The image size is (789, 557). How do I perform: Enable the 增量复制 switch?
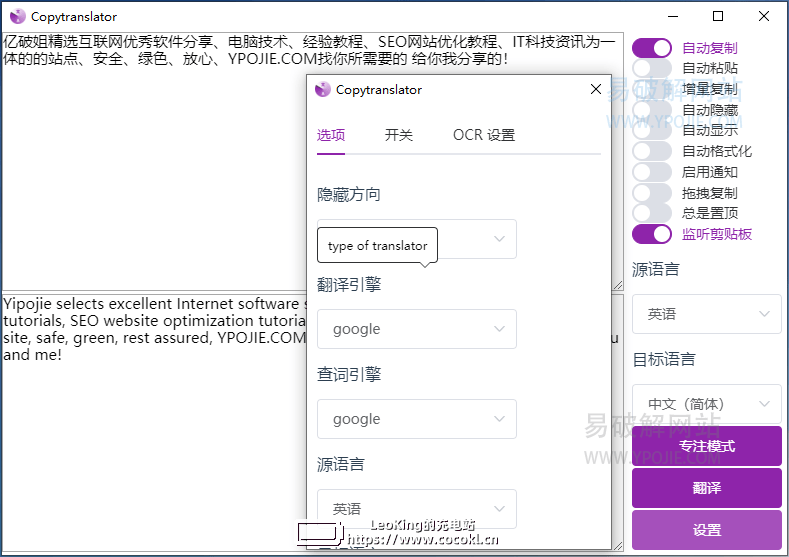[652, 89]
